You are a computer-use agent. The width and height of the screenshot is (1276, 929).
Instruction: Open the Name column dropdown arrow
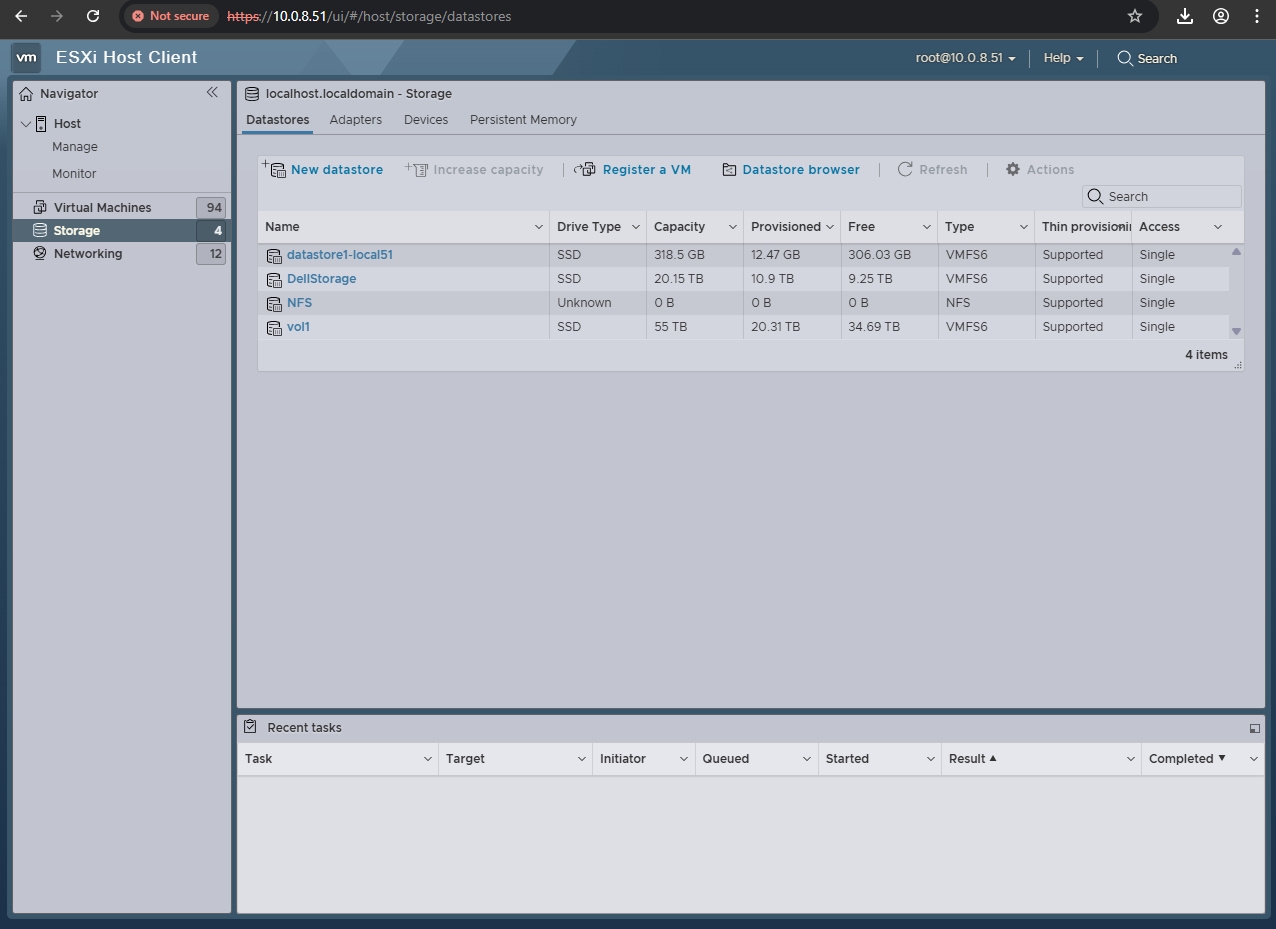(539, 227)
